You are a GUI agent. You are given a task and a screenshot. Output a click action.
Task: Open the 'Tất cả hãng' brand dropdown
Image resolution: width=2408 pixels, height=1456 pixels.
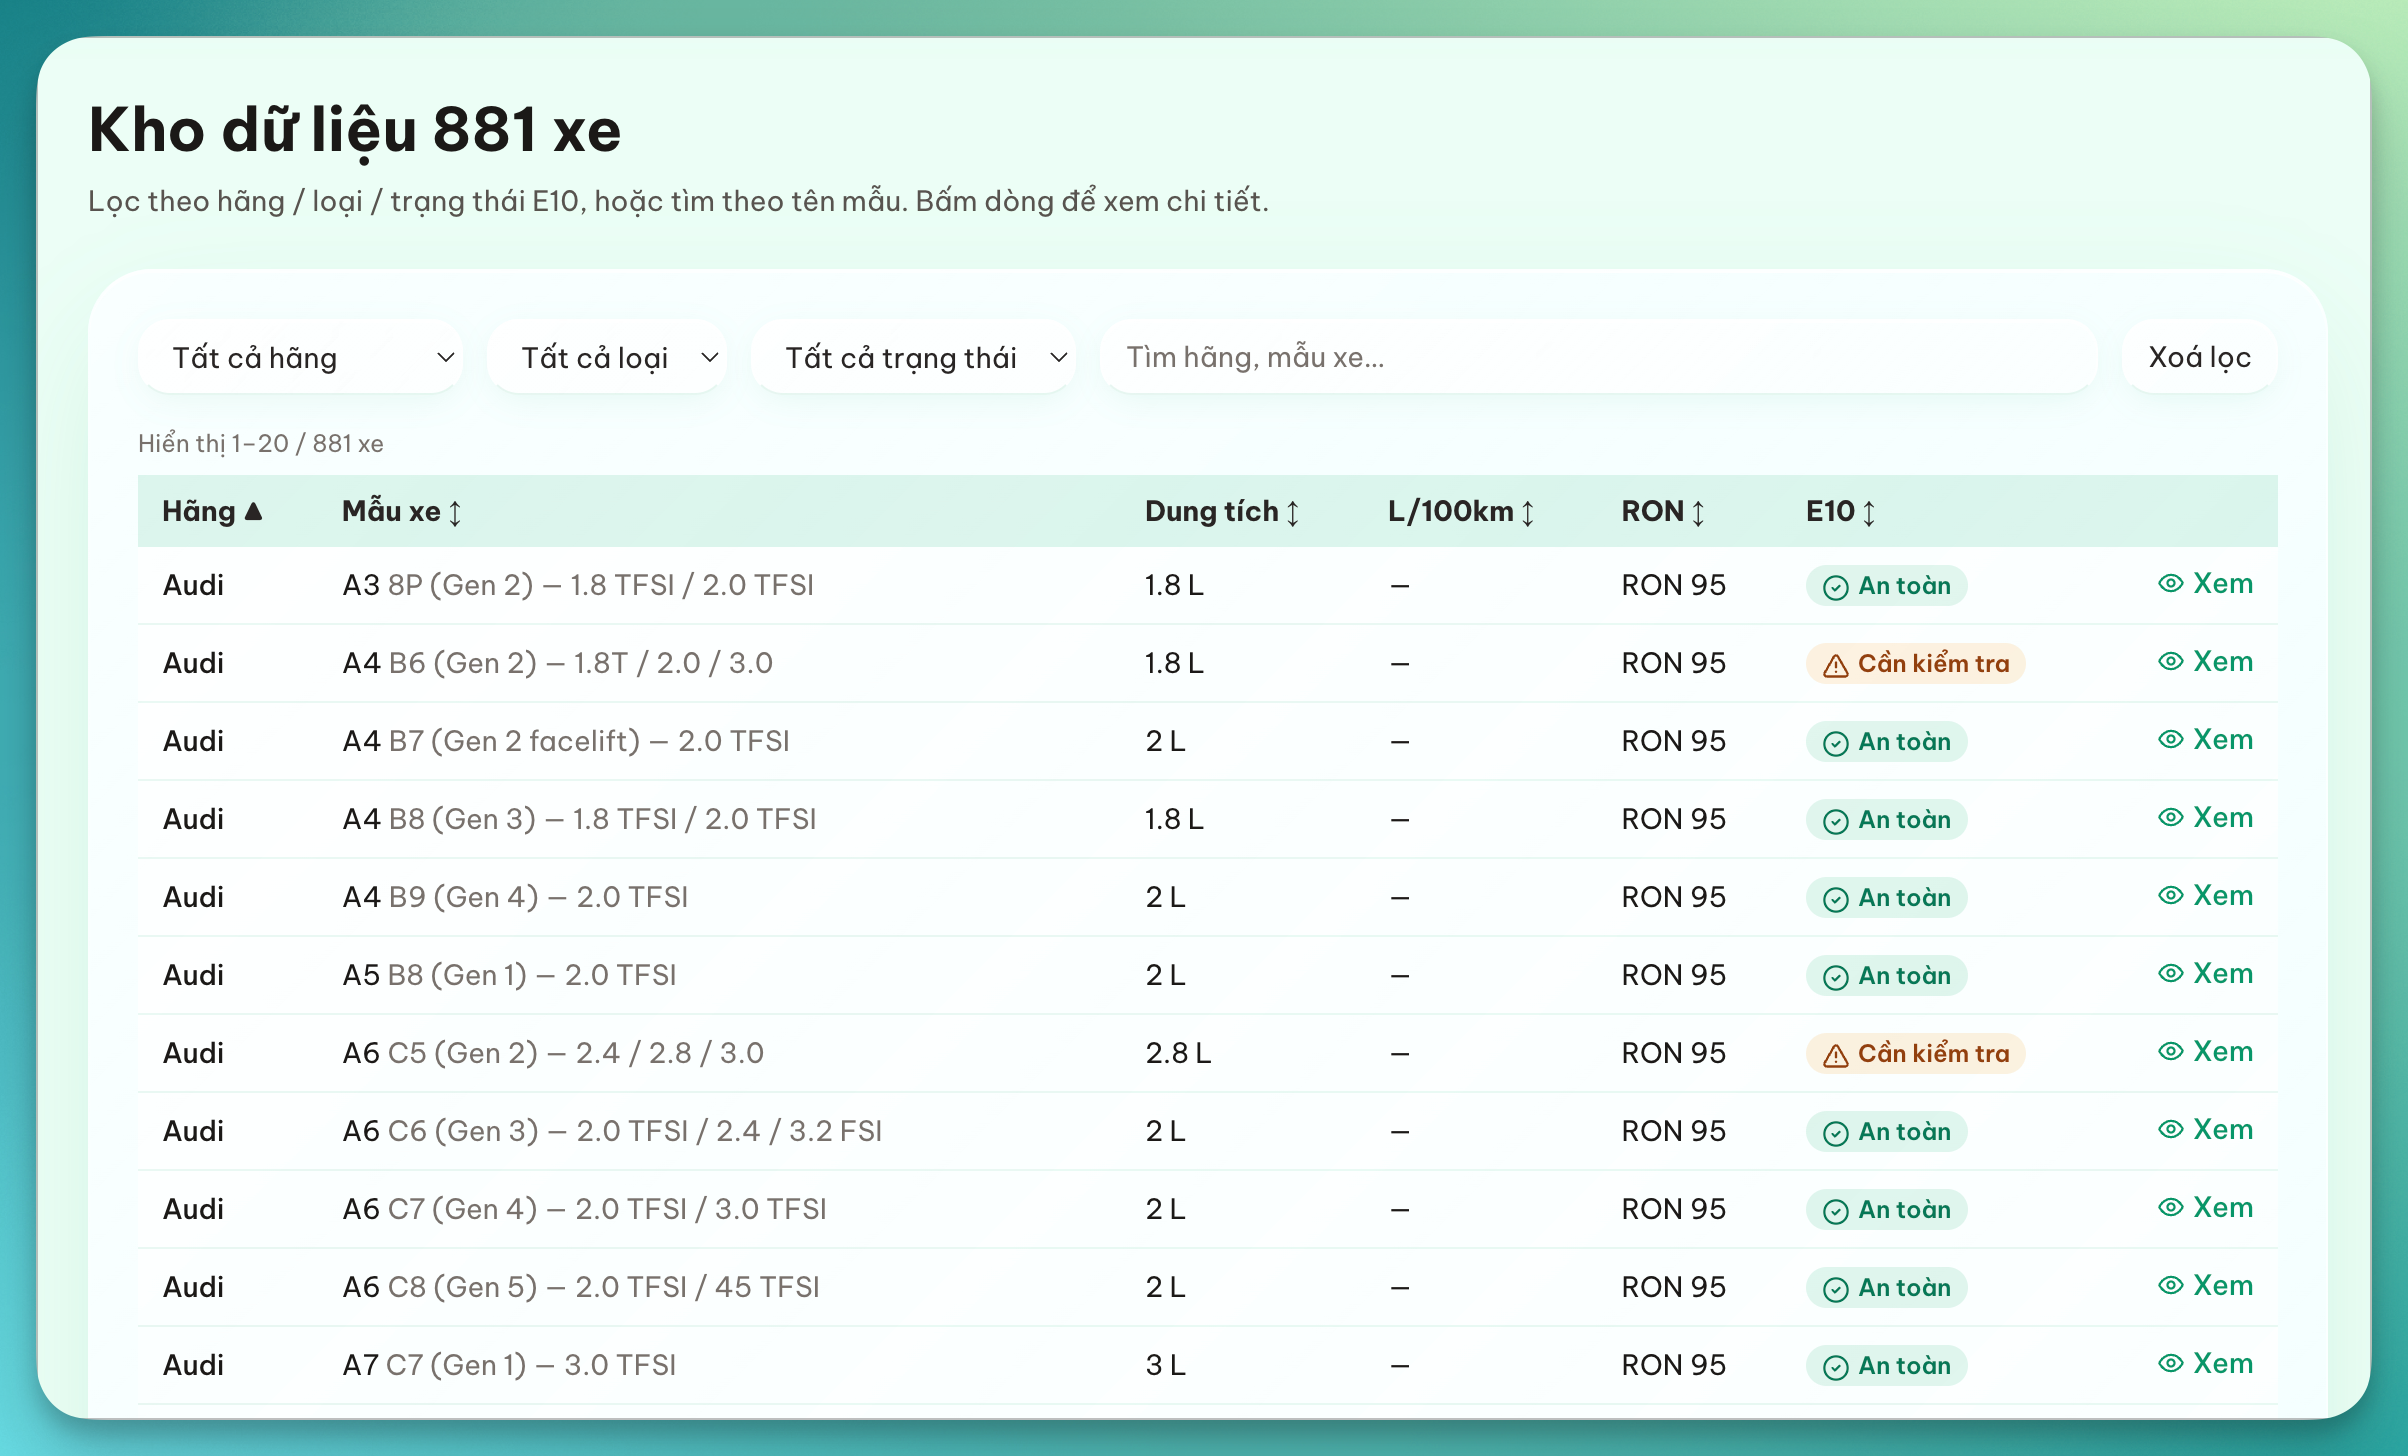(301, 357)
